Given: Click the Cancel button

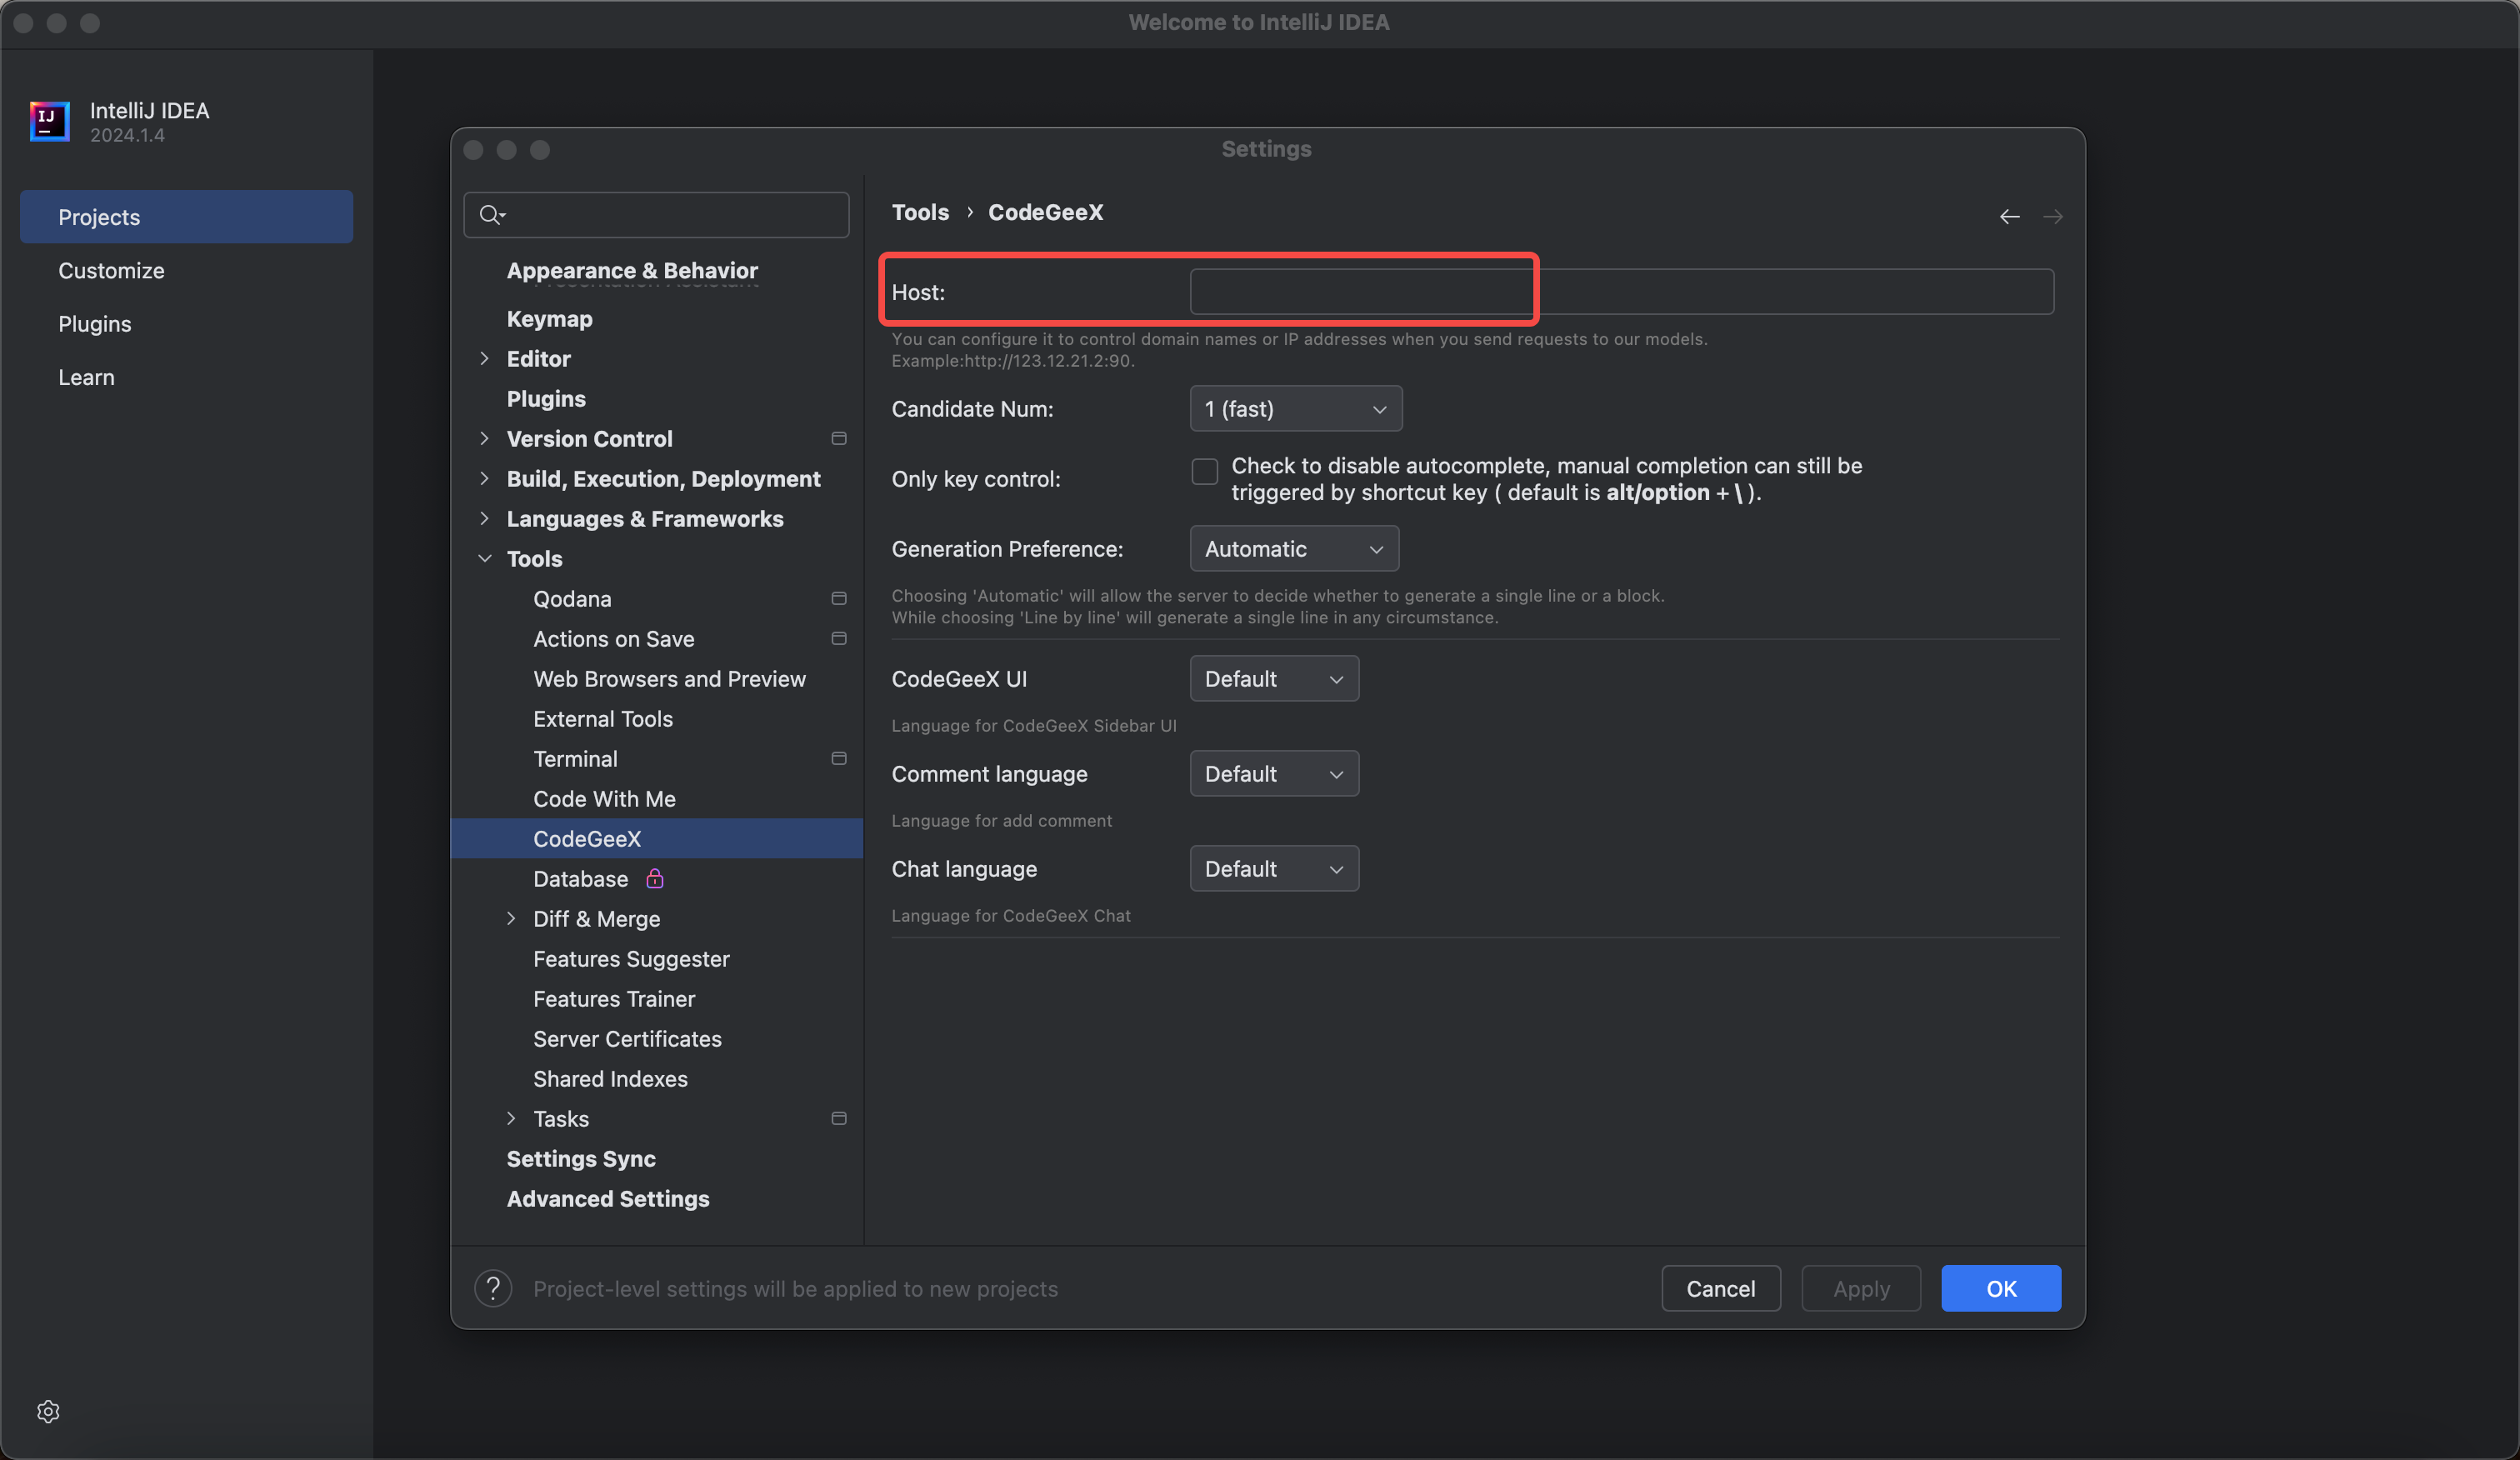Looking at the screenshot, I should 1720,1288.
